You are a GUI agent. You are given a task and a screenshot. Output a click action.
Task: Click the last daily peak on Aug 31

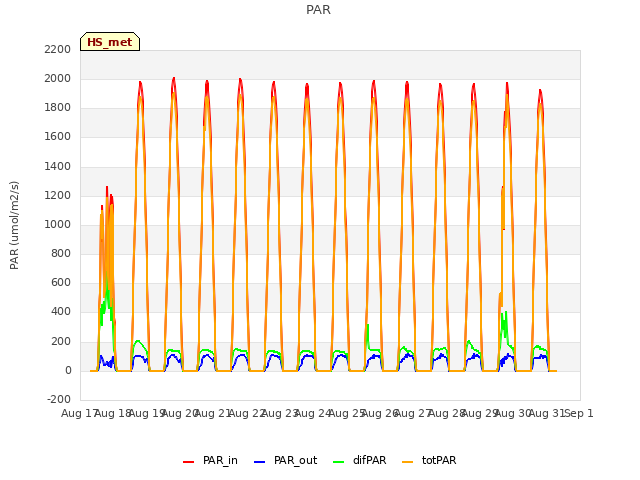coord(540,91)
